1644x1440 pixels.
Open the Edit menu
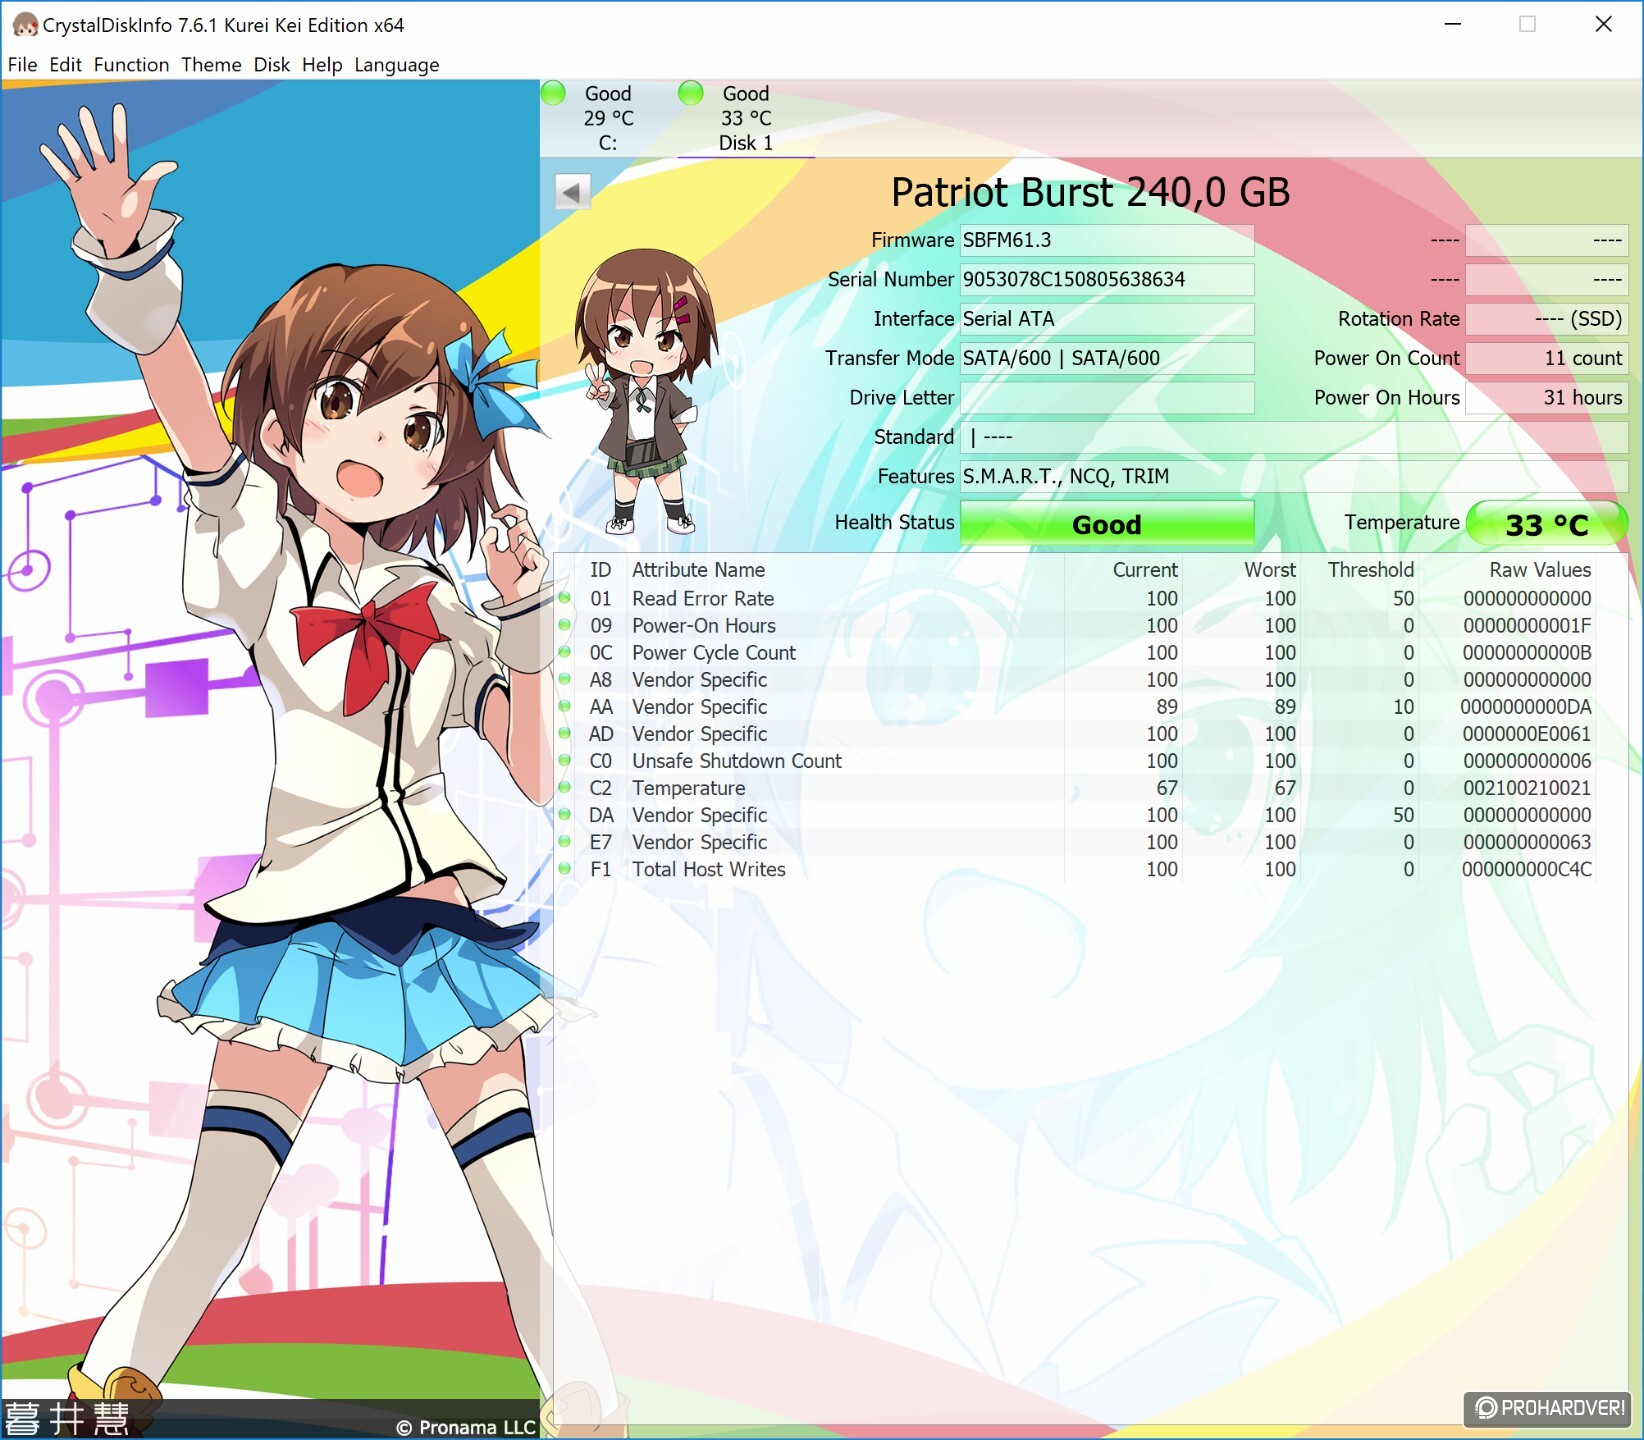tap(65, 65)
